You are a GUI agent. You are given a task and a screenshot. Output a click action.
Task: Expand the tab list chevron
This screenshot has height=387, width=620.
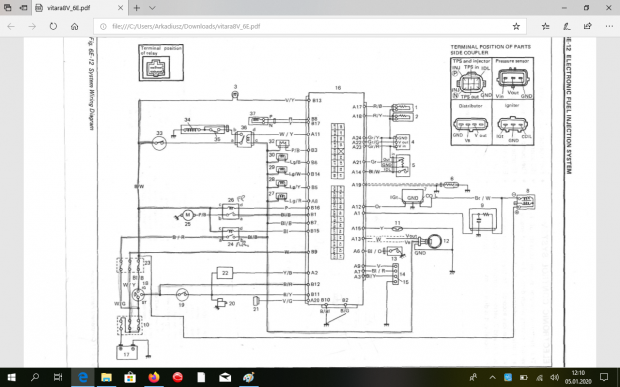[x=152, y=8]
